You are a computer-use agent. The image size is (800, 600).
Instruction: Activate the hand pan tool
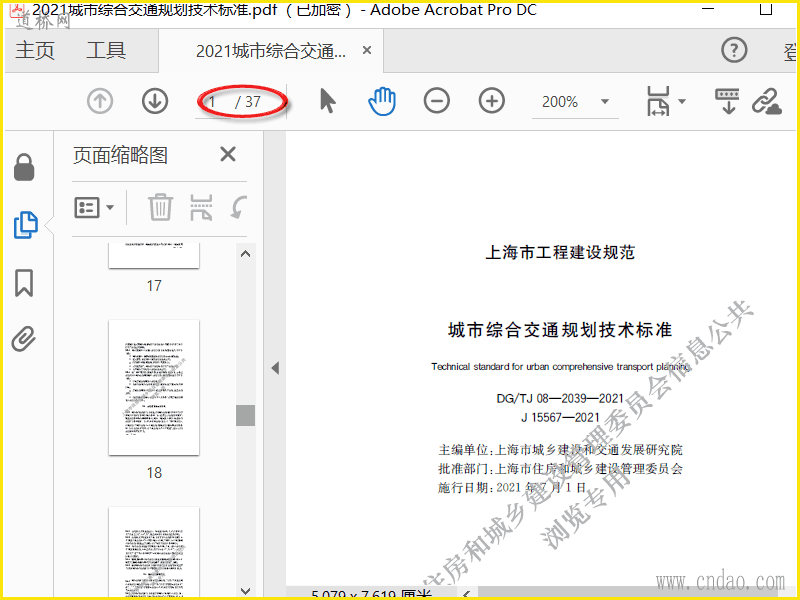pos(382,101)
